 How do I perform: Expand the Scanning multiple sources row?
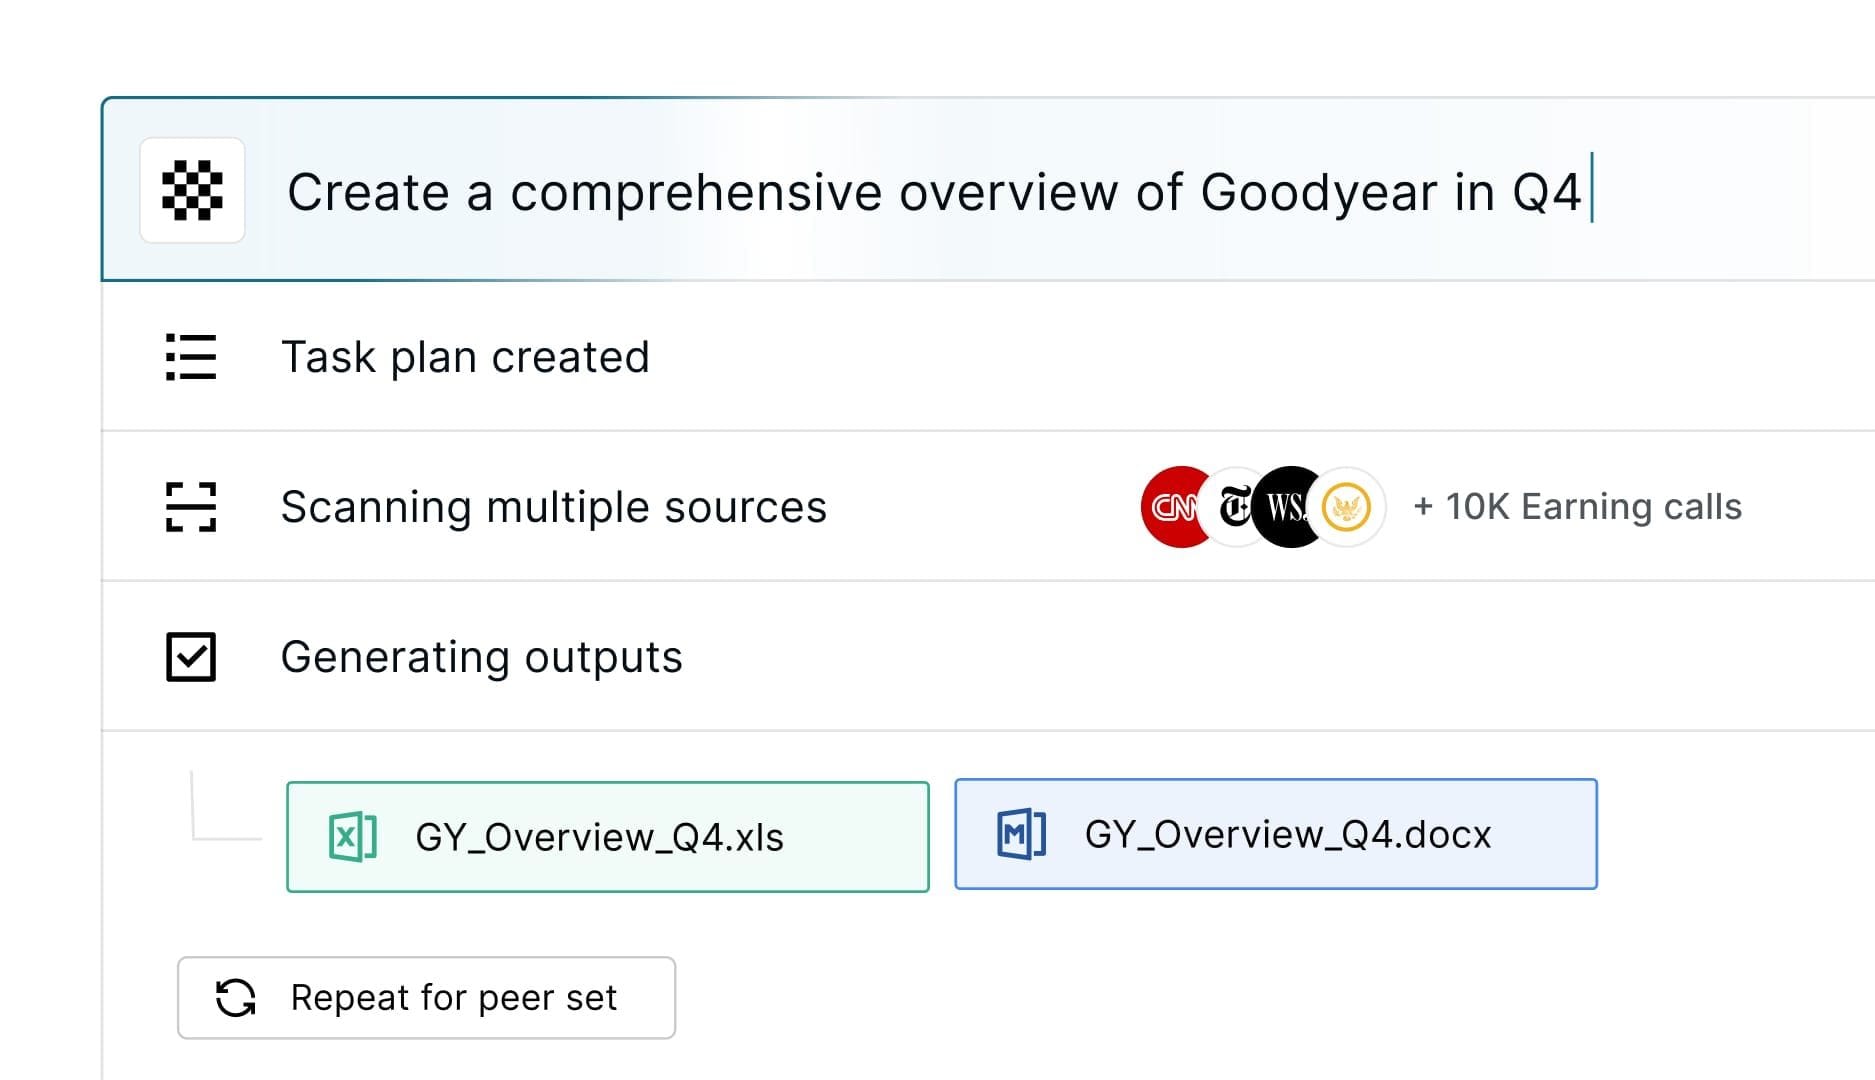click(553, 507)
